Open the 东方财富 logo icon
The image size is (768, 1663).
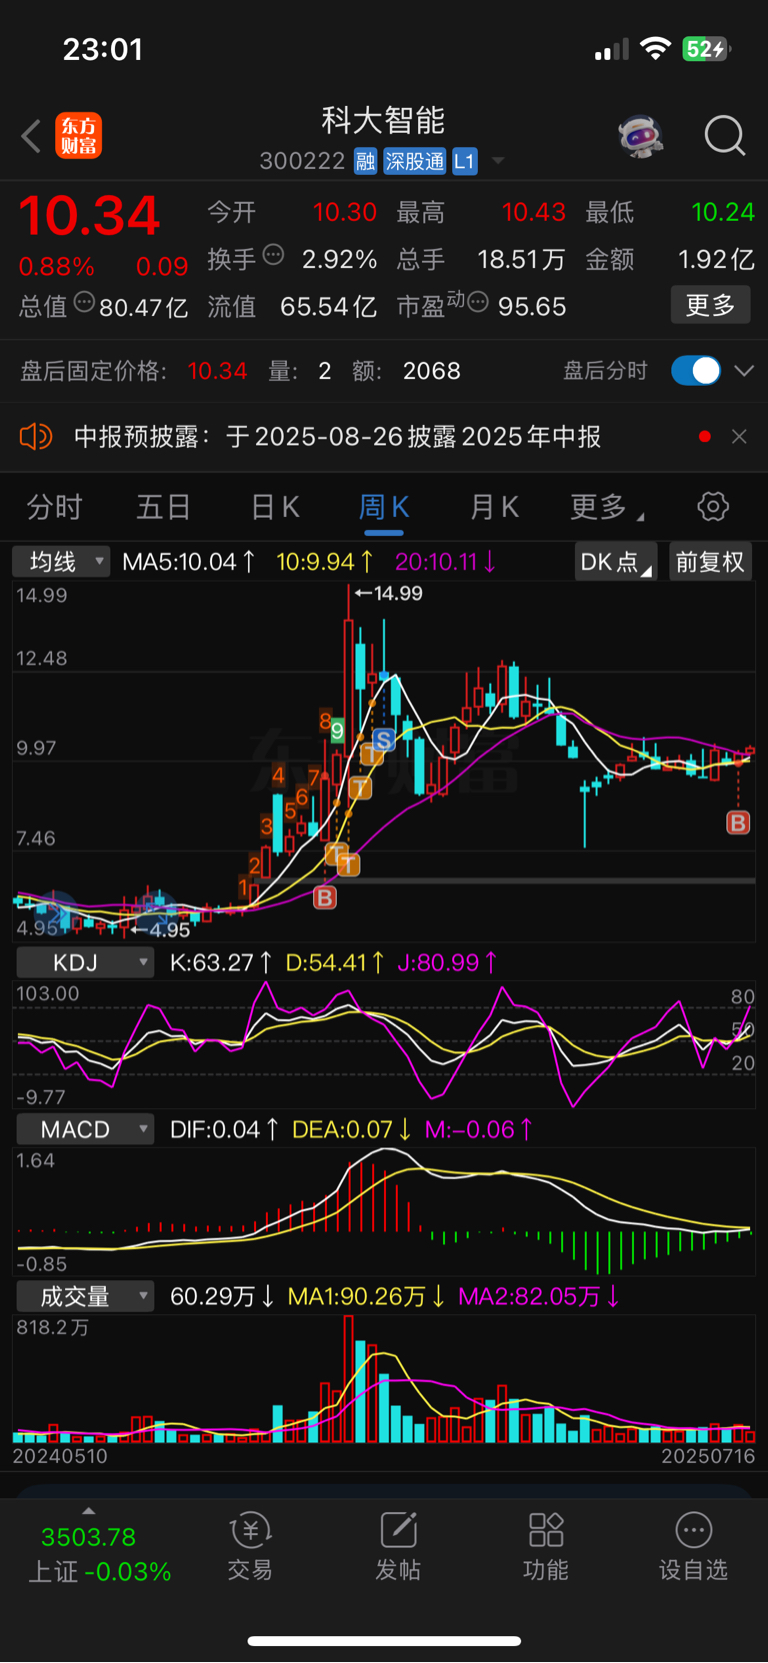(x=78, y=135)
